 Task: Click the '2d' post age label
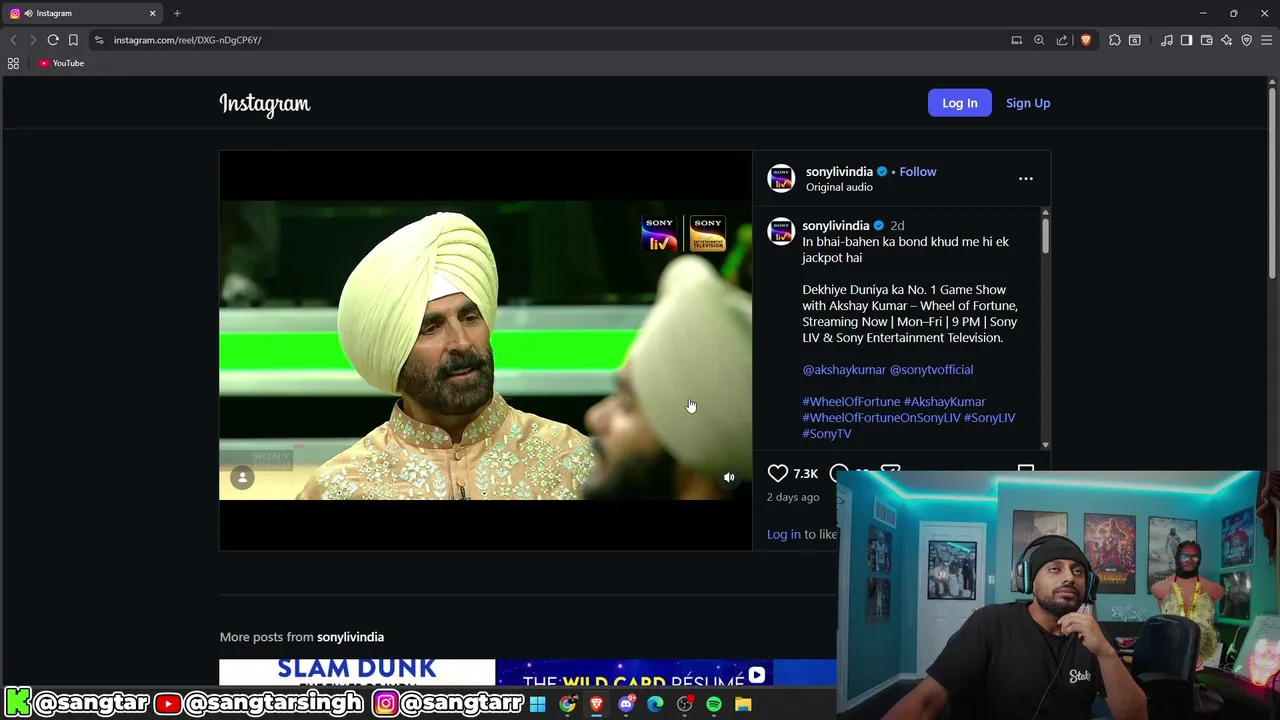coord(897,225)
